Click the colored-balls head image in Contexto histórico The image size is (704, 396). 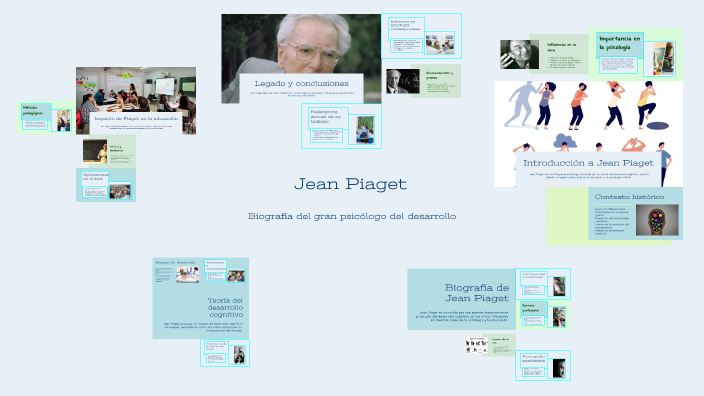(x=657, y=220)
